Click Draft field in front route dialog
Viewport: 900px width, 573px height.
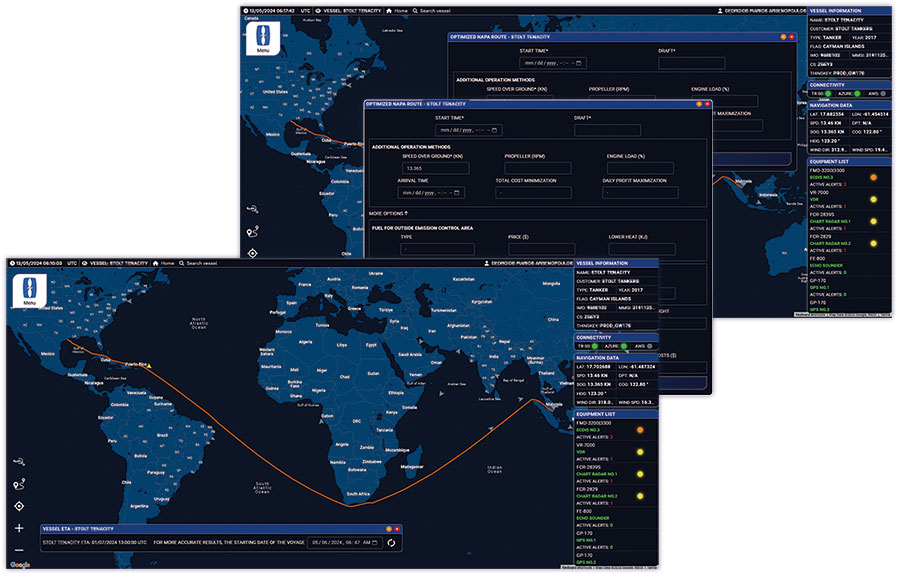pos(607,130)
